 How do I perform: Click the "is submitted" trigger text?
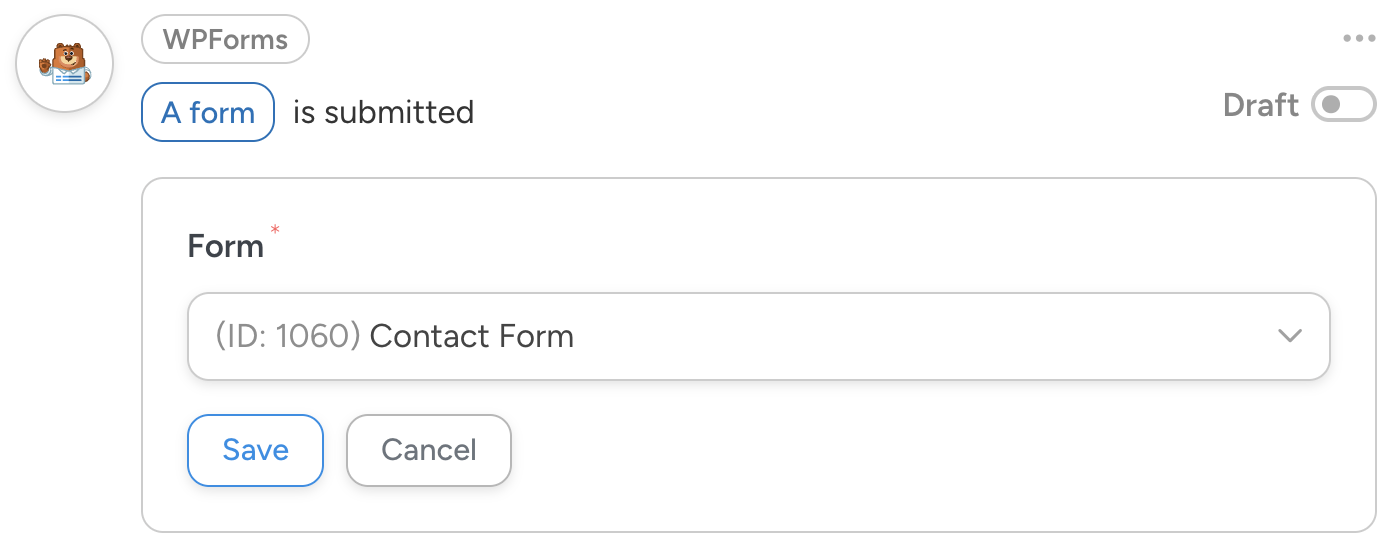point(383,112)
